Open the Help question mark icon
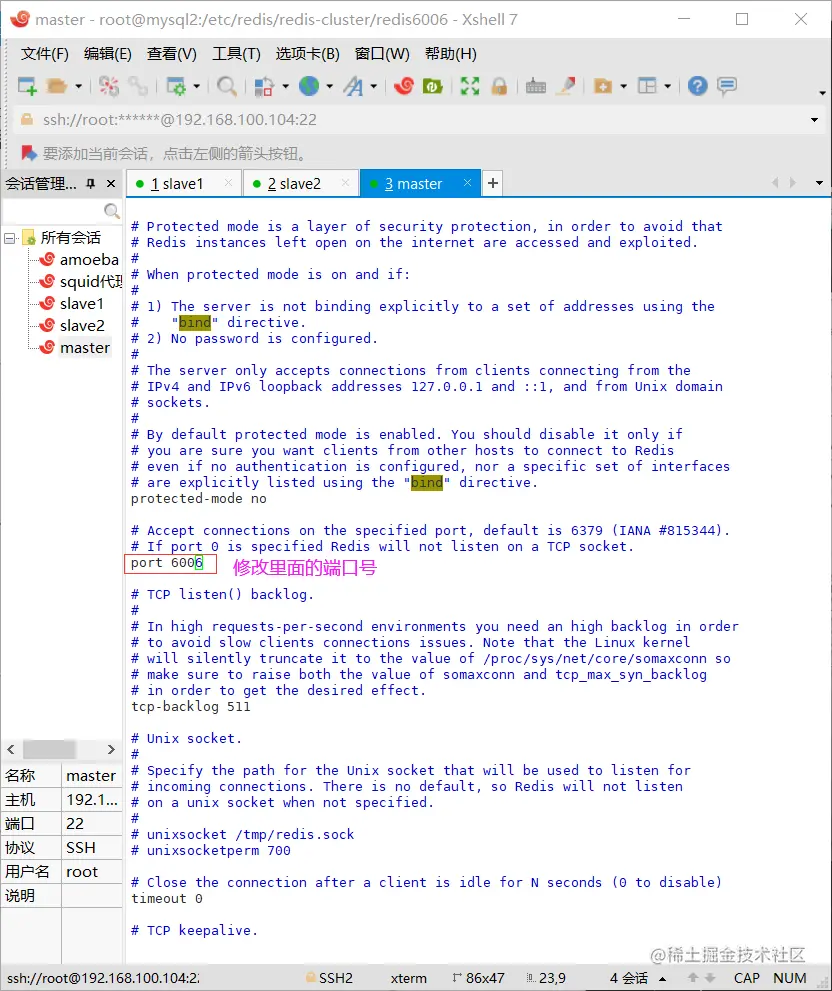The image size is (832, 991). pyautogui.click(x=697, y=86)
